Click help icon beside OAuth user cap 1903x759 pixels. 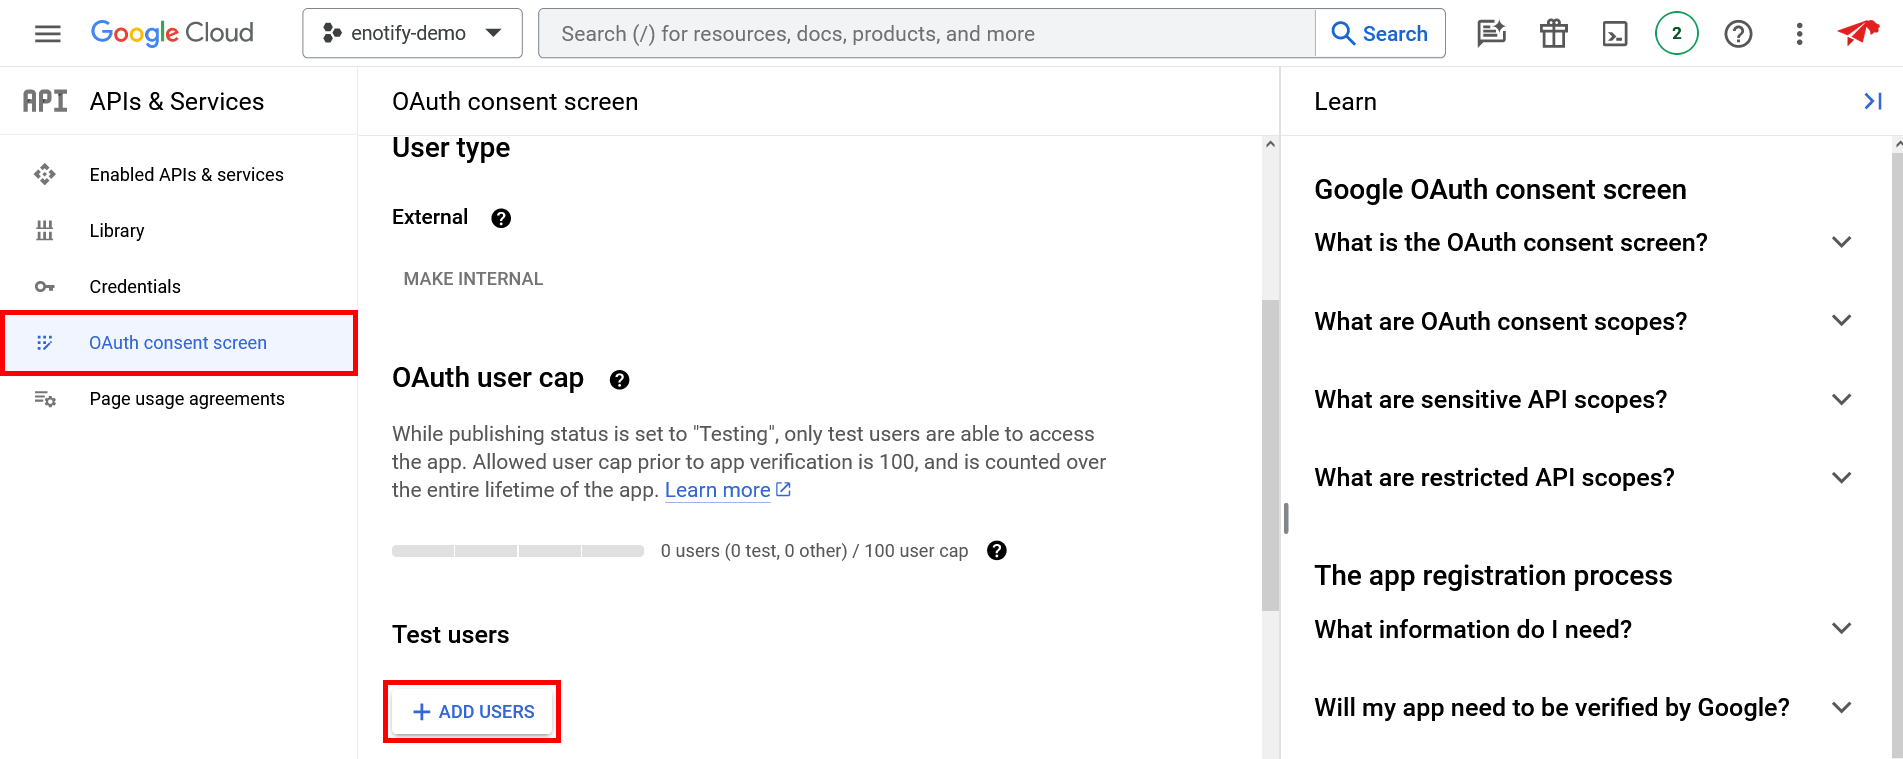pyautogui.click(x=619, y=380)
